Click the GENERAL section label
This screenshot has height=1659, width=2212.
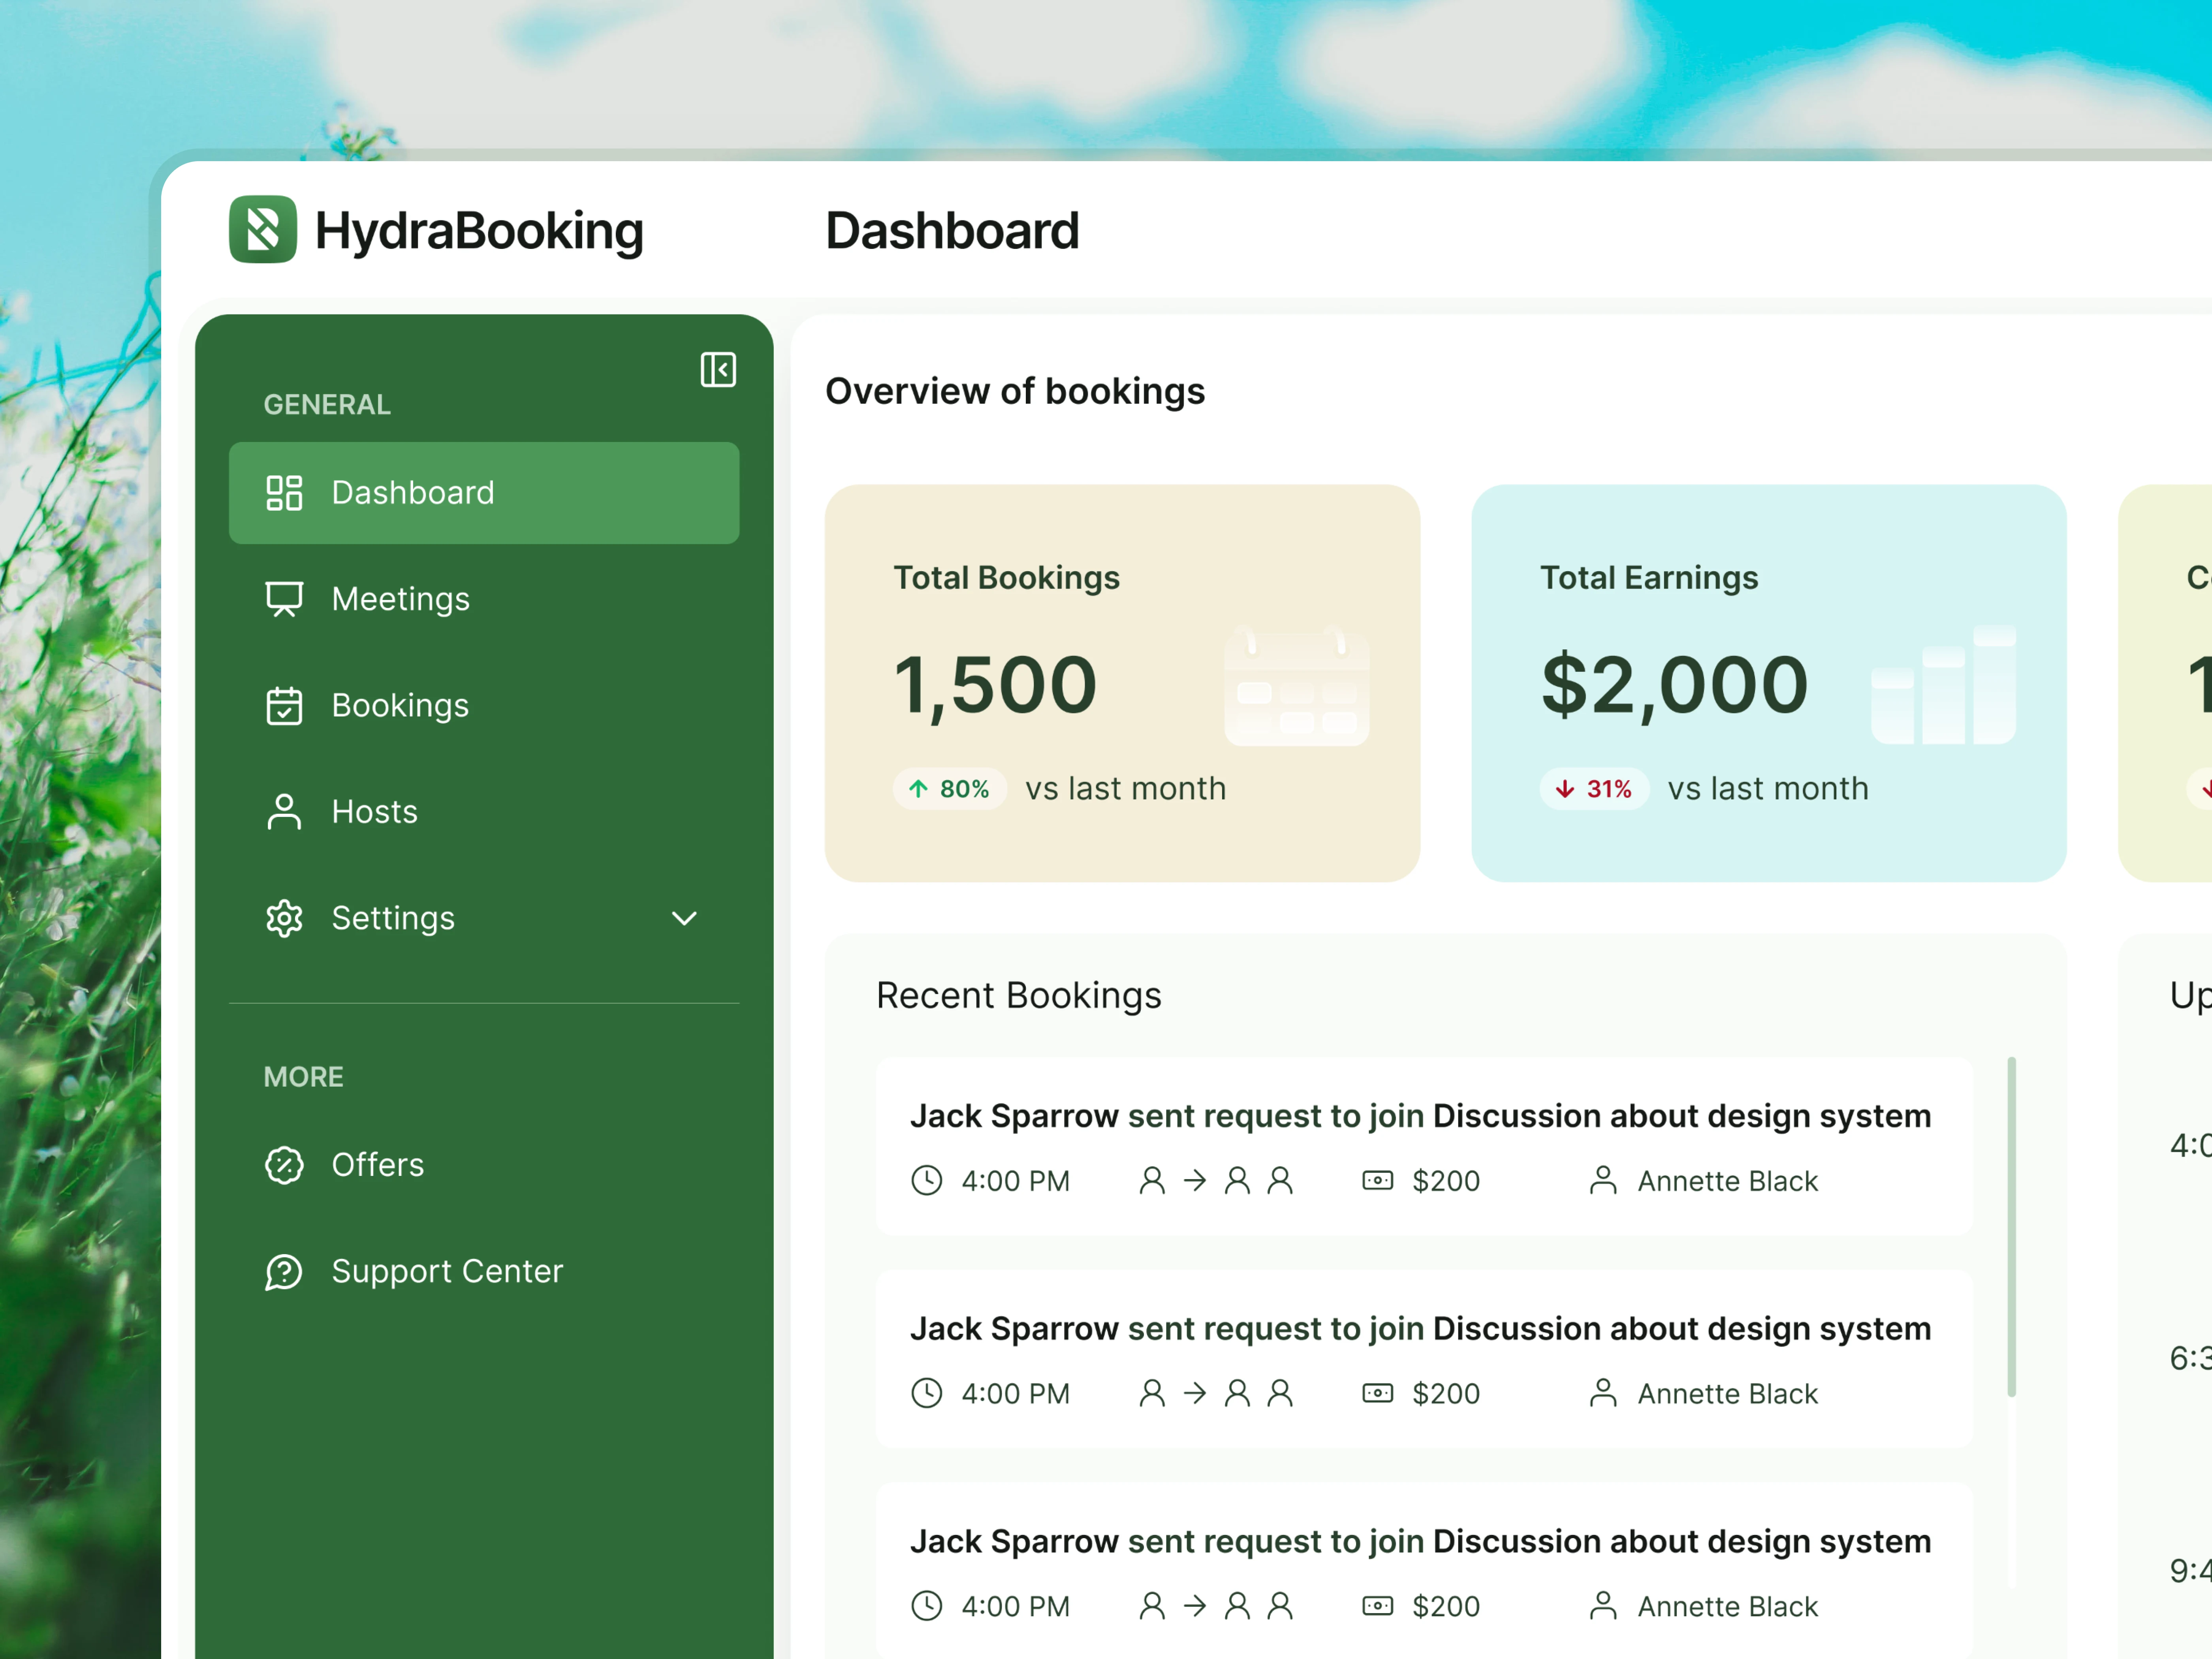click(327, 404)
